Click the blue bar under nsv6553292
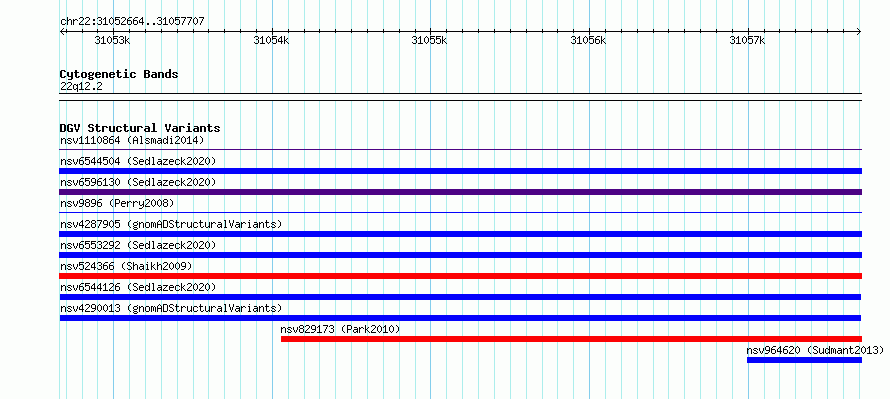The height and width of the screenshot is (399, 890). [x=460, y=255]
